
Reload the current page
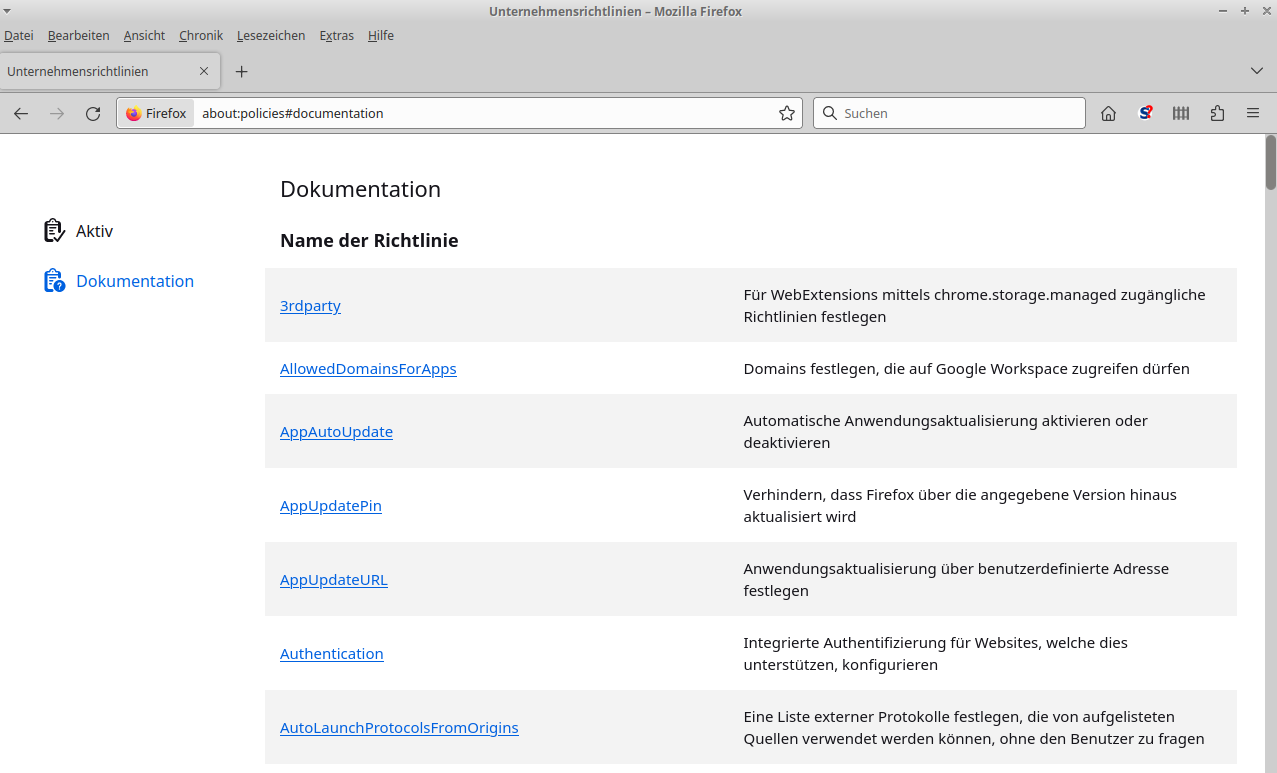pyautogui.click(x=93, y=114)
